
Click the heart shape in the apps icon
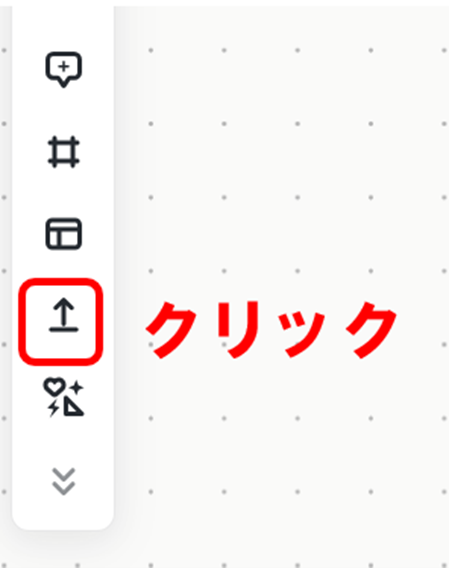click(x=55, y=387)
